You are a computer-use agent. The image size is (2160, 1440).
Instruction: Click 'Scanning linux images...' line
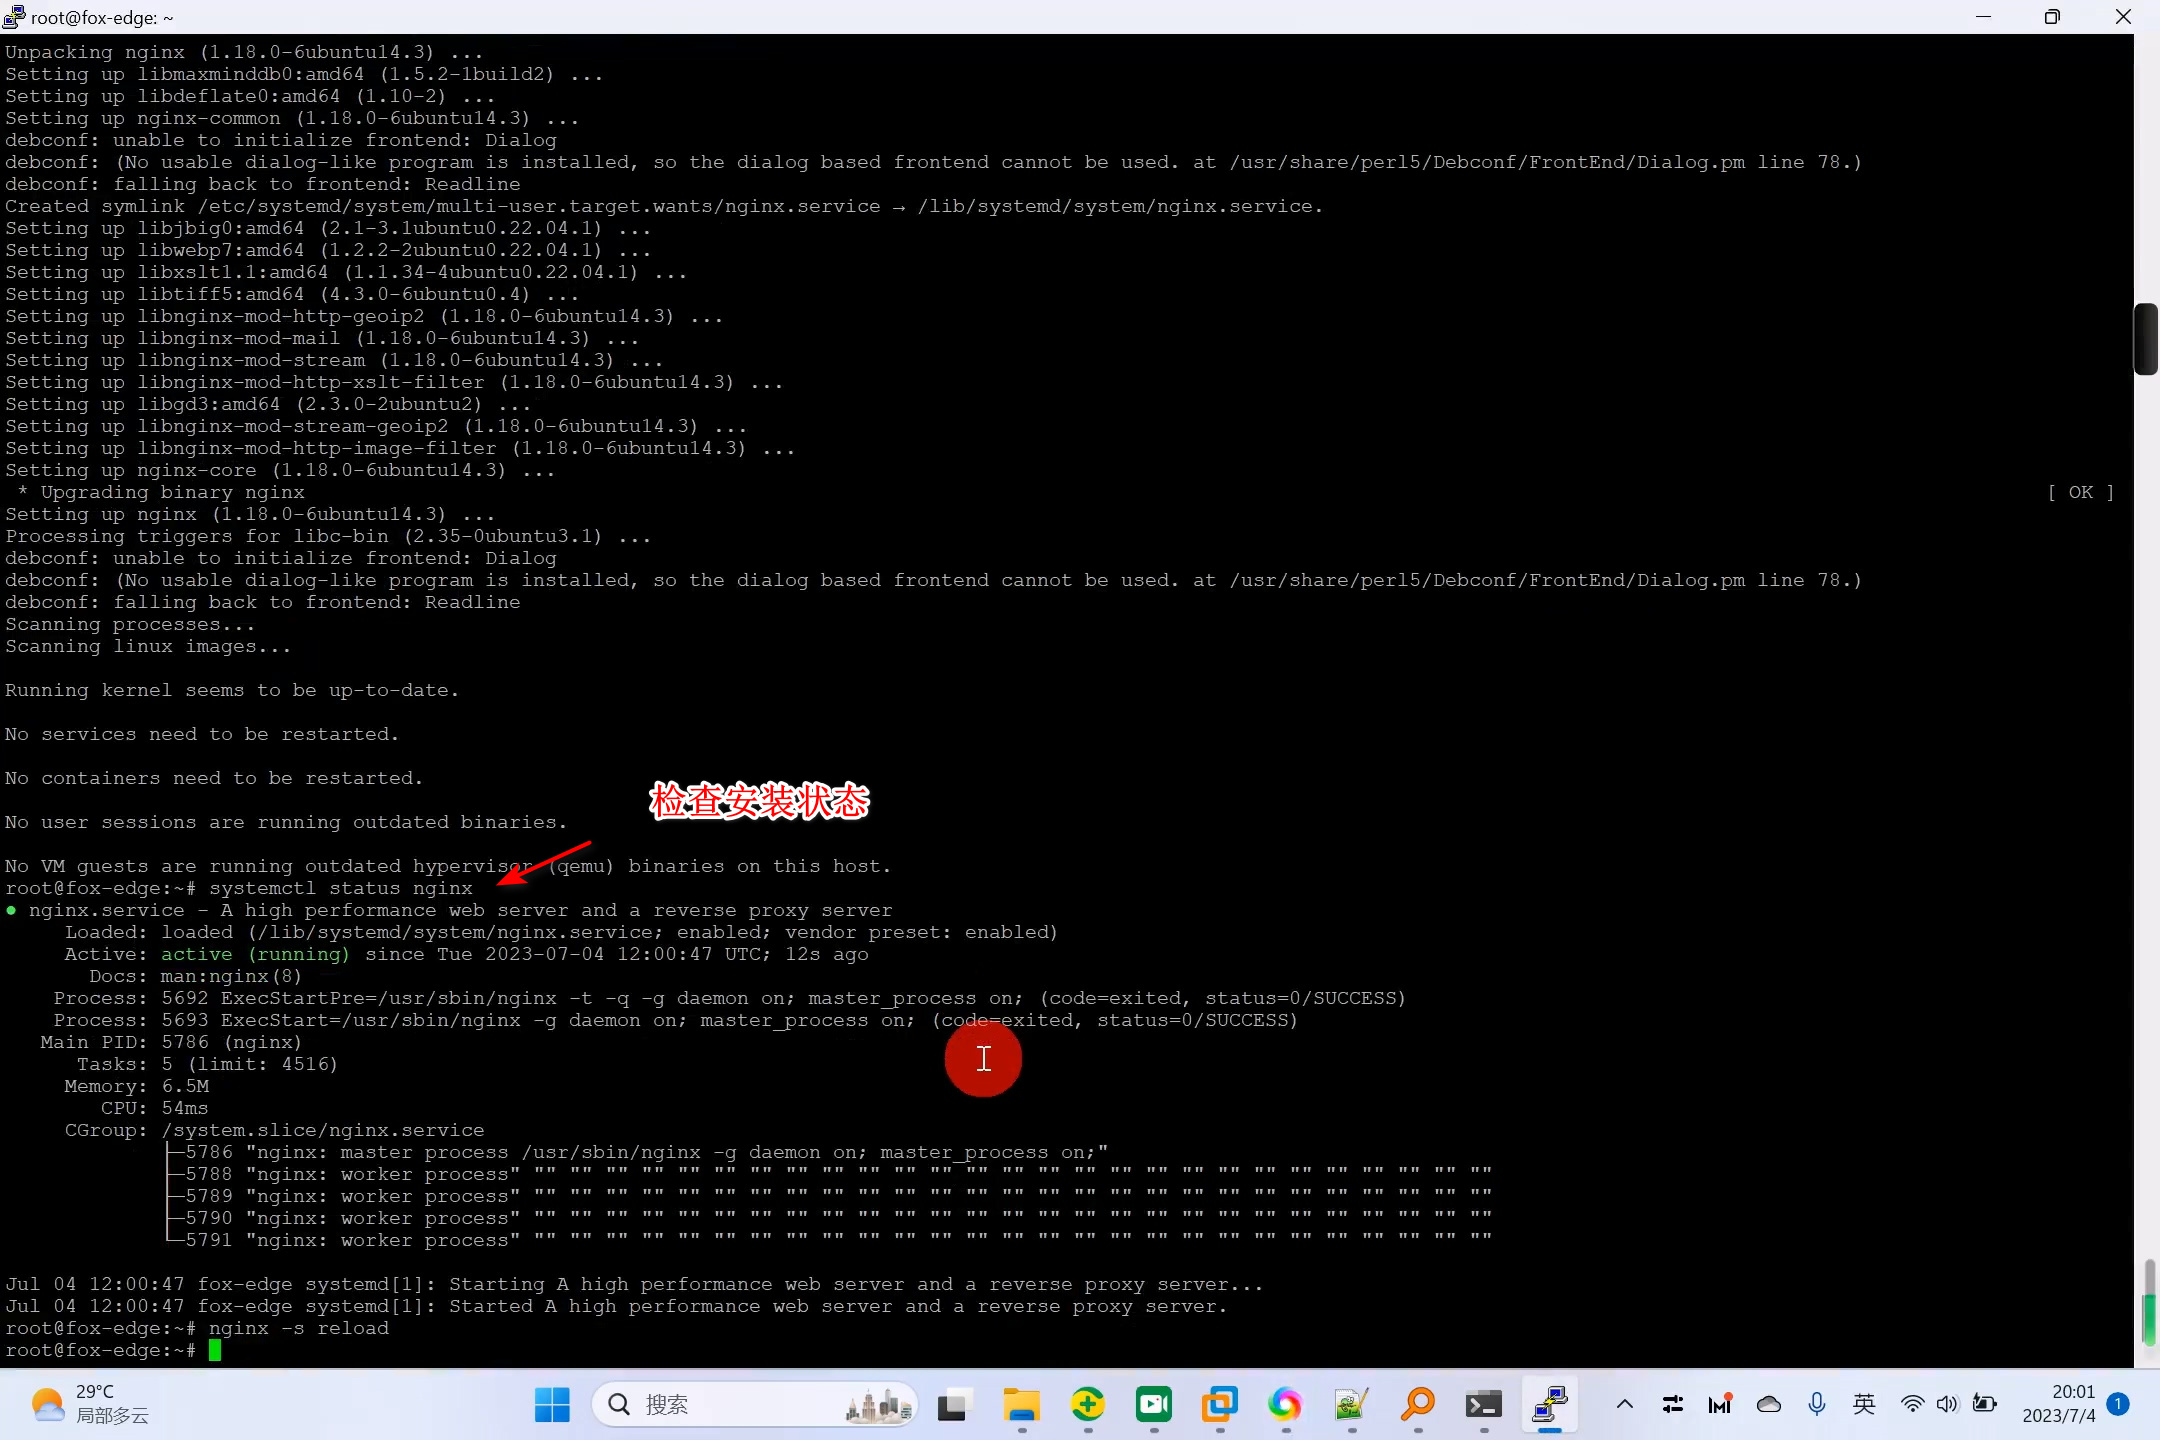(148, 646)
